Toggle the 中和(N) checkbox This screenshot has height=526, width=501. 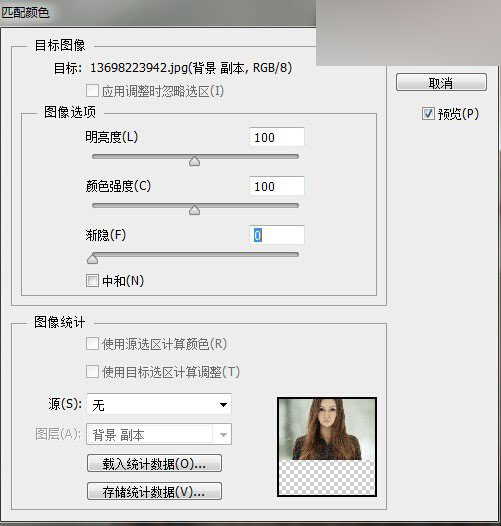(x=92, y=280)
